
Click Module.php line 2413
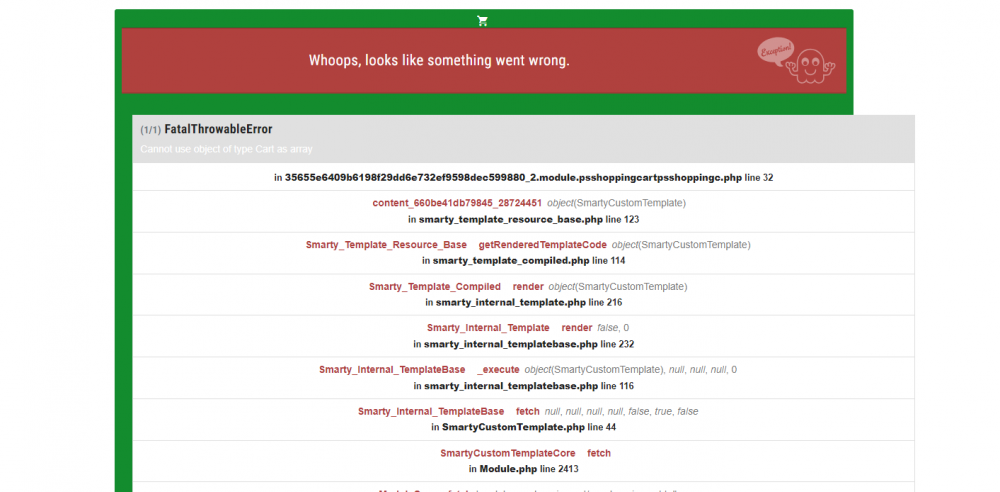tap(524, 469)
